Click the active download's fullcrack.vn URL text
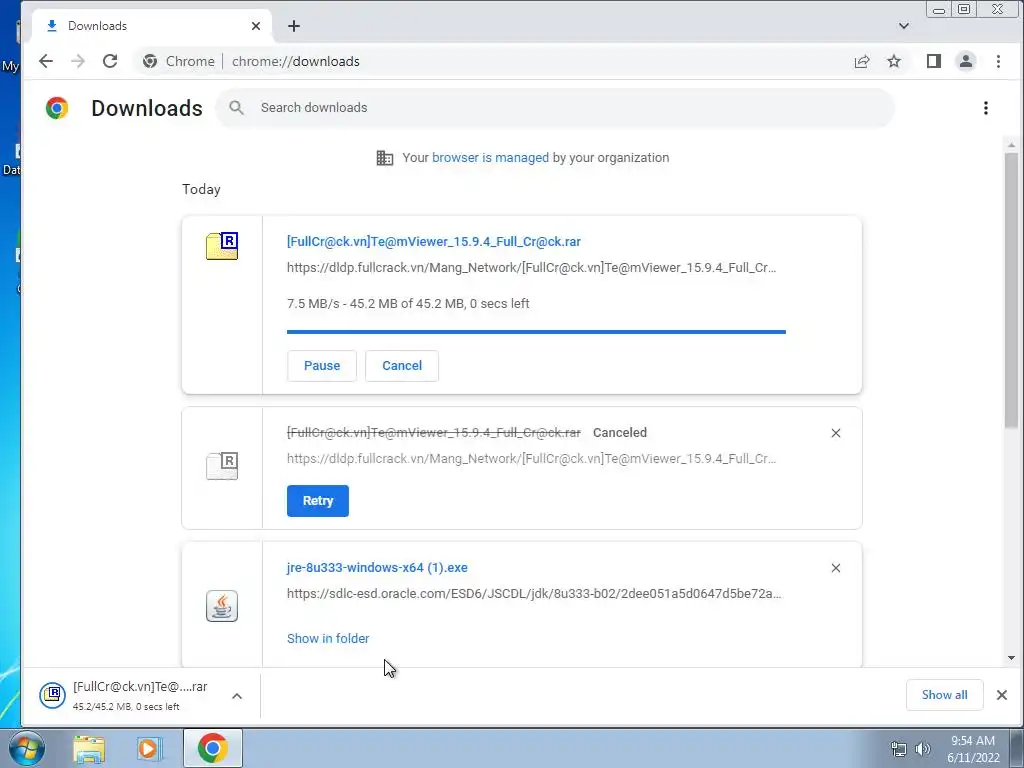The height and width of the screenshot is (768, 1024). click(532, 268)
